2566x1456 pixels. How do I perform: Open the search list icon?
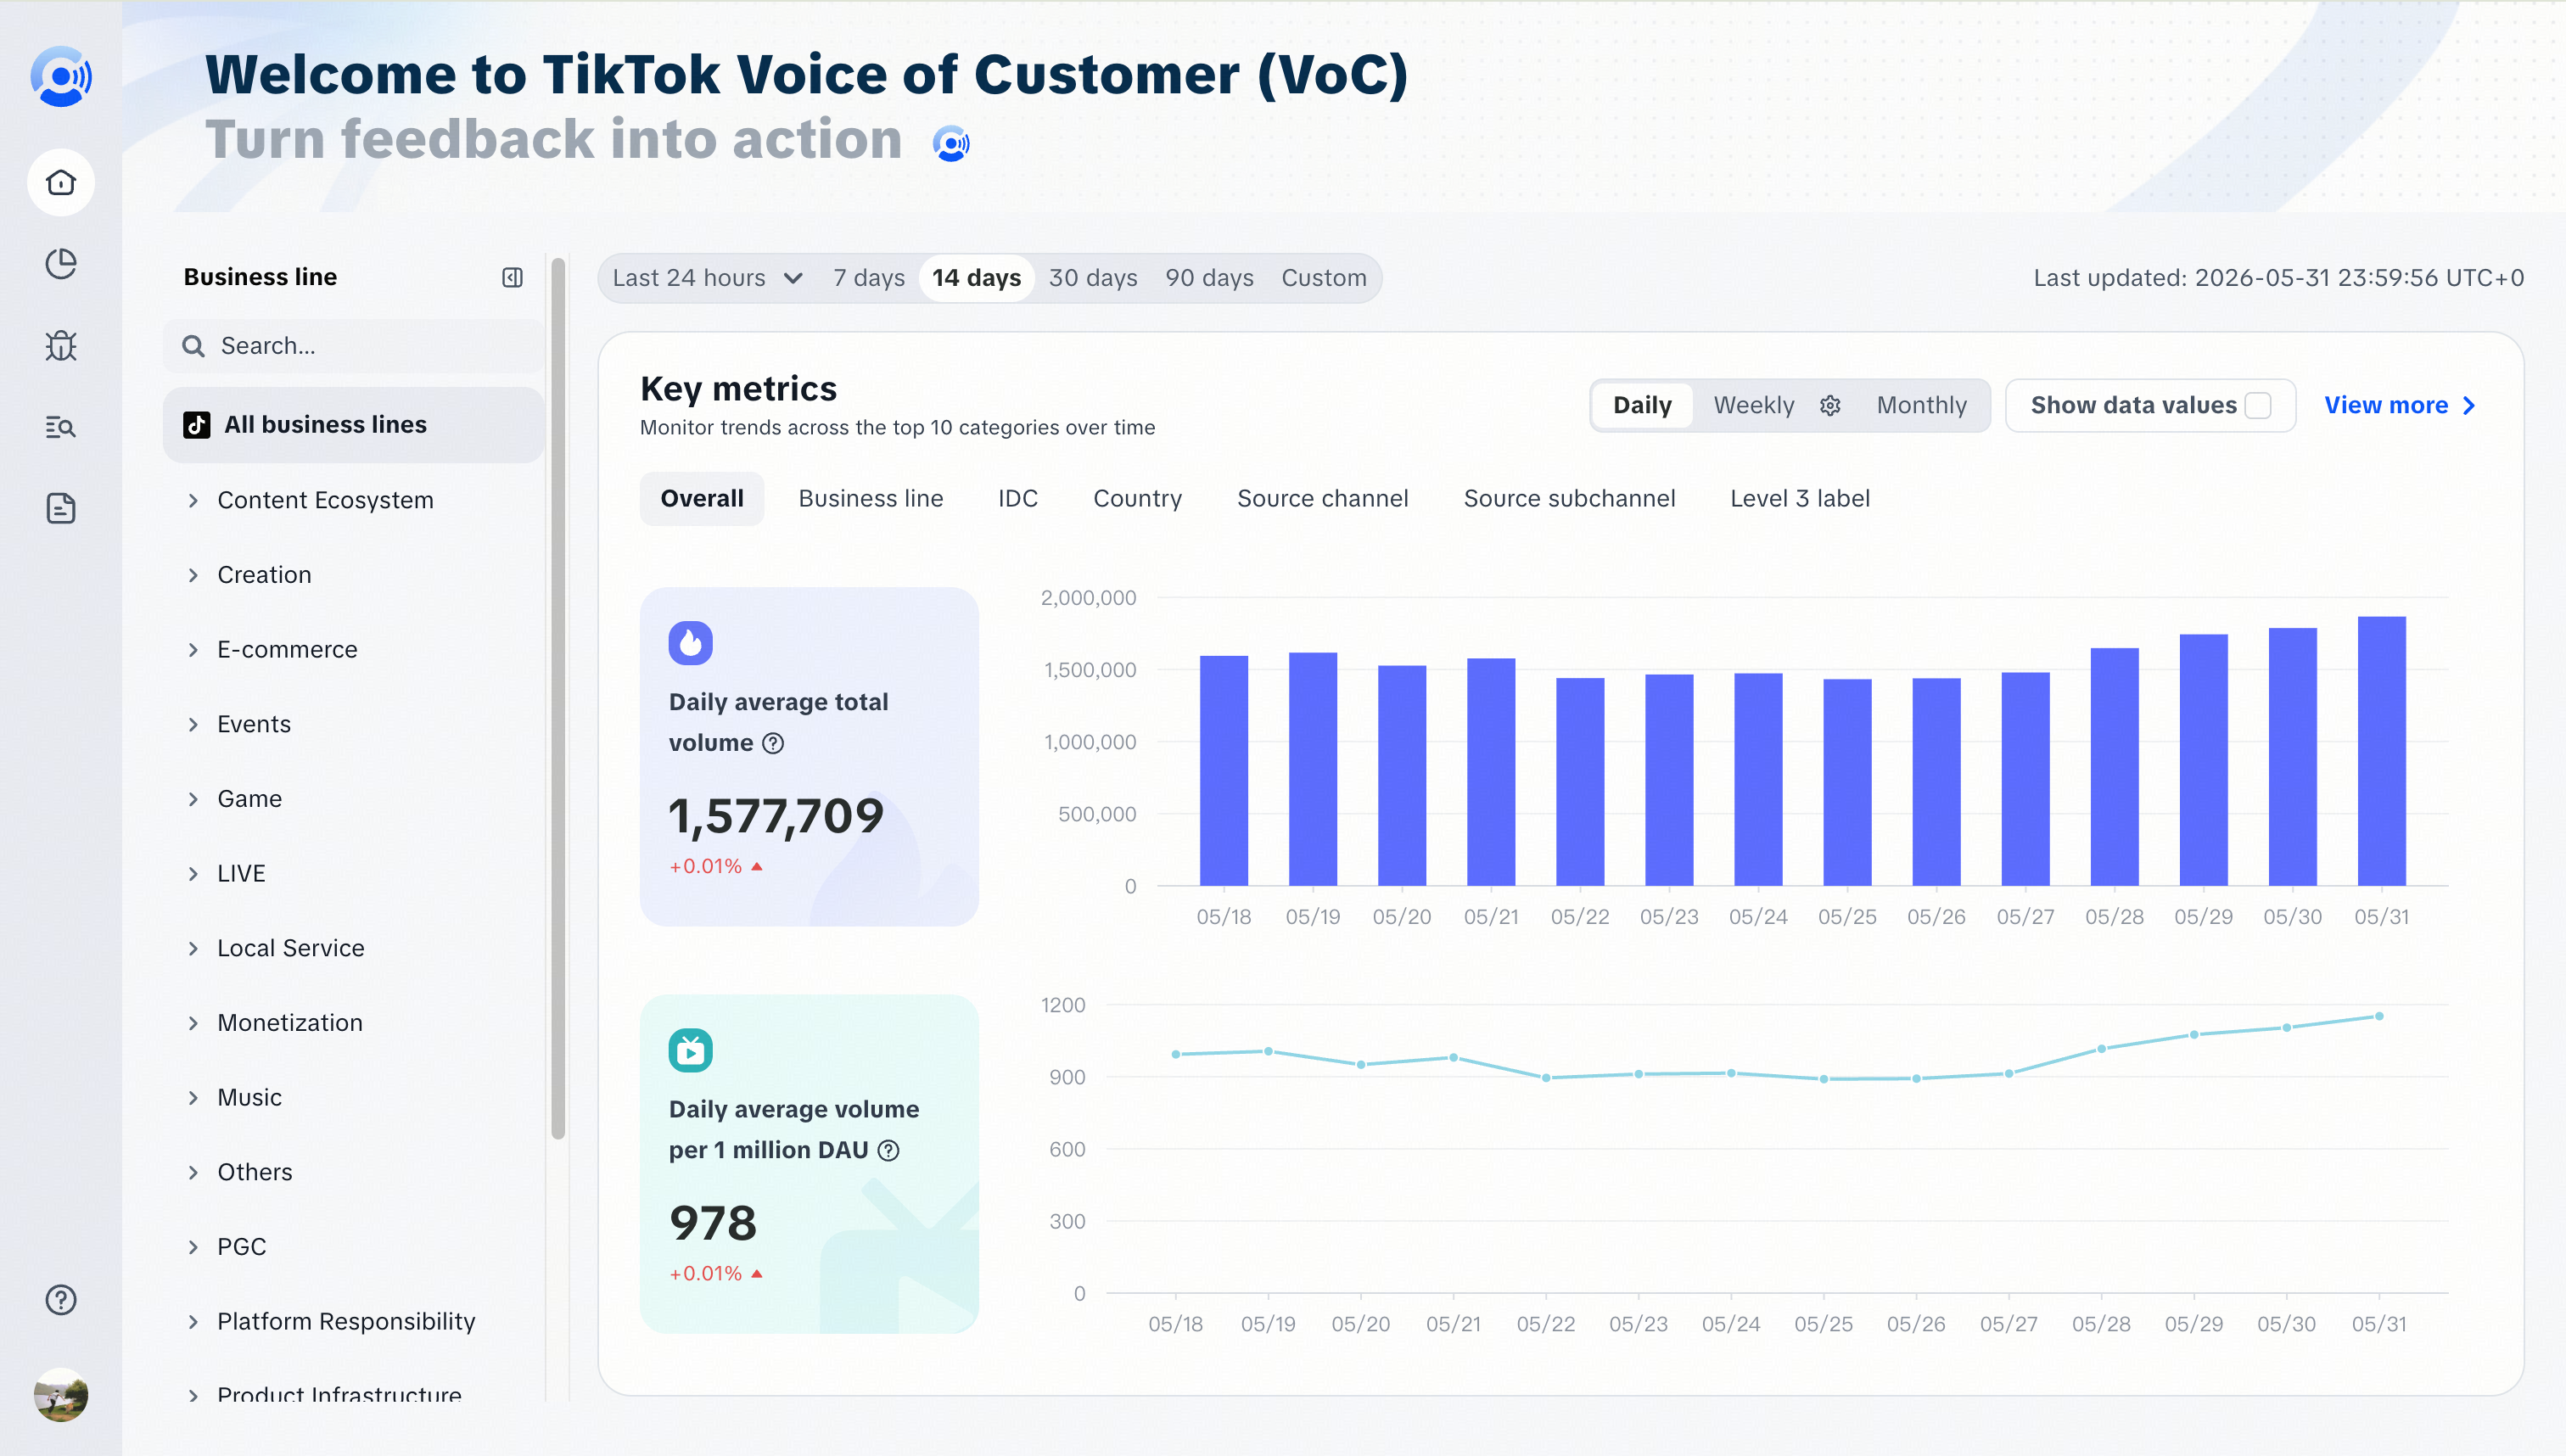click(61, 427)
